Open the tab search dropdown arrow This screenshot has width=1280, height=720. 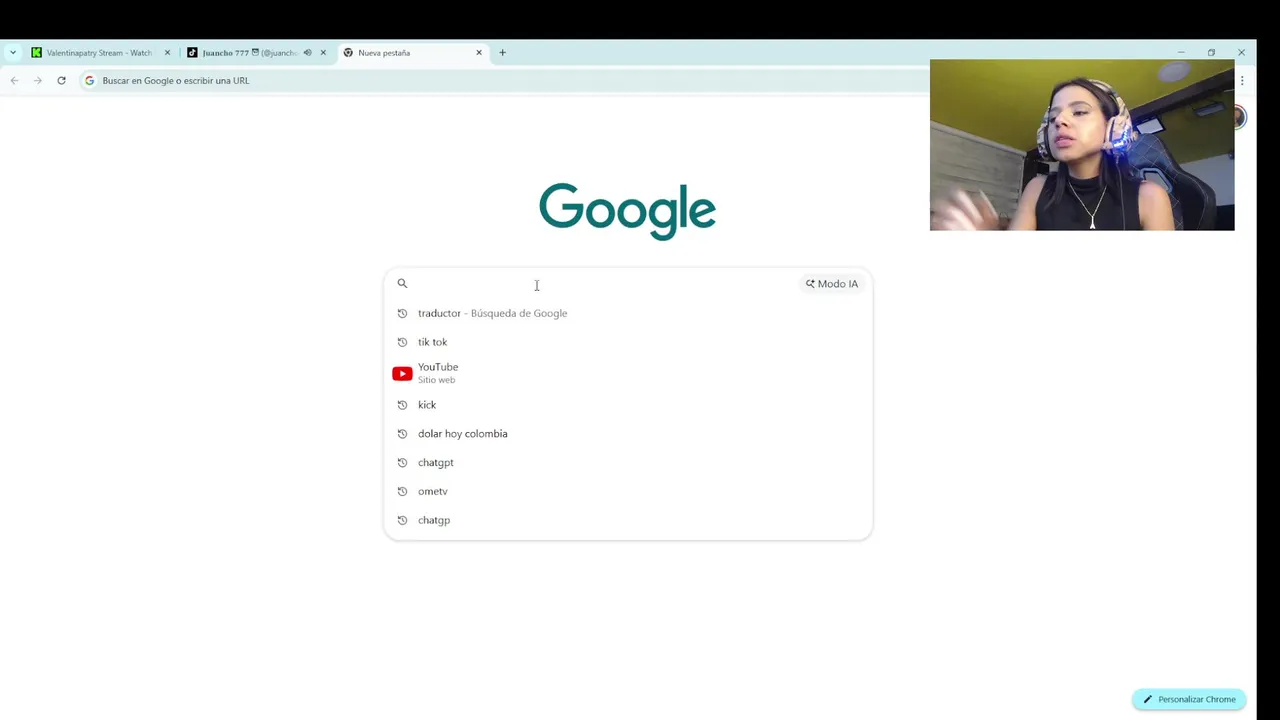coord(13,53)
